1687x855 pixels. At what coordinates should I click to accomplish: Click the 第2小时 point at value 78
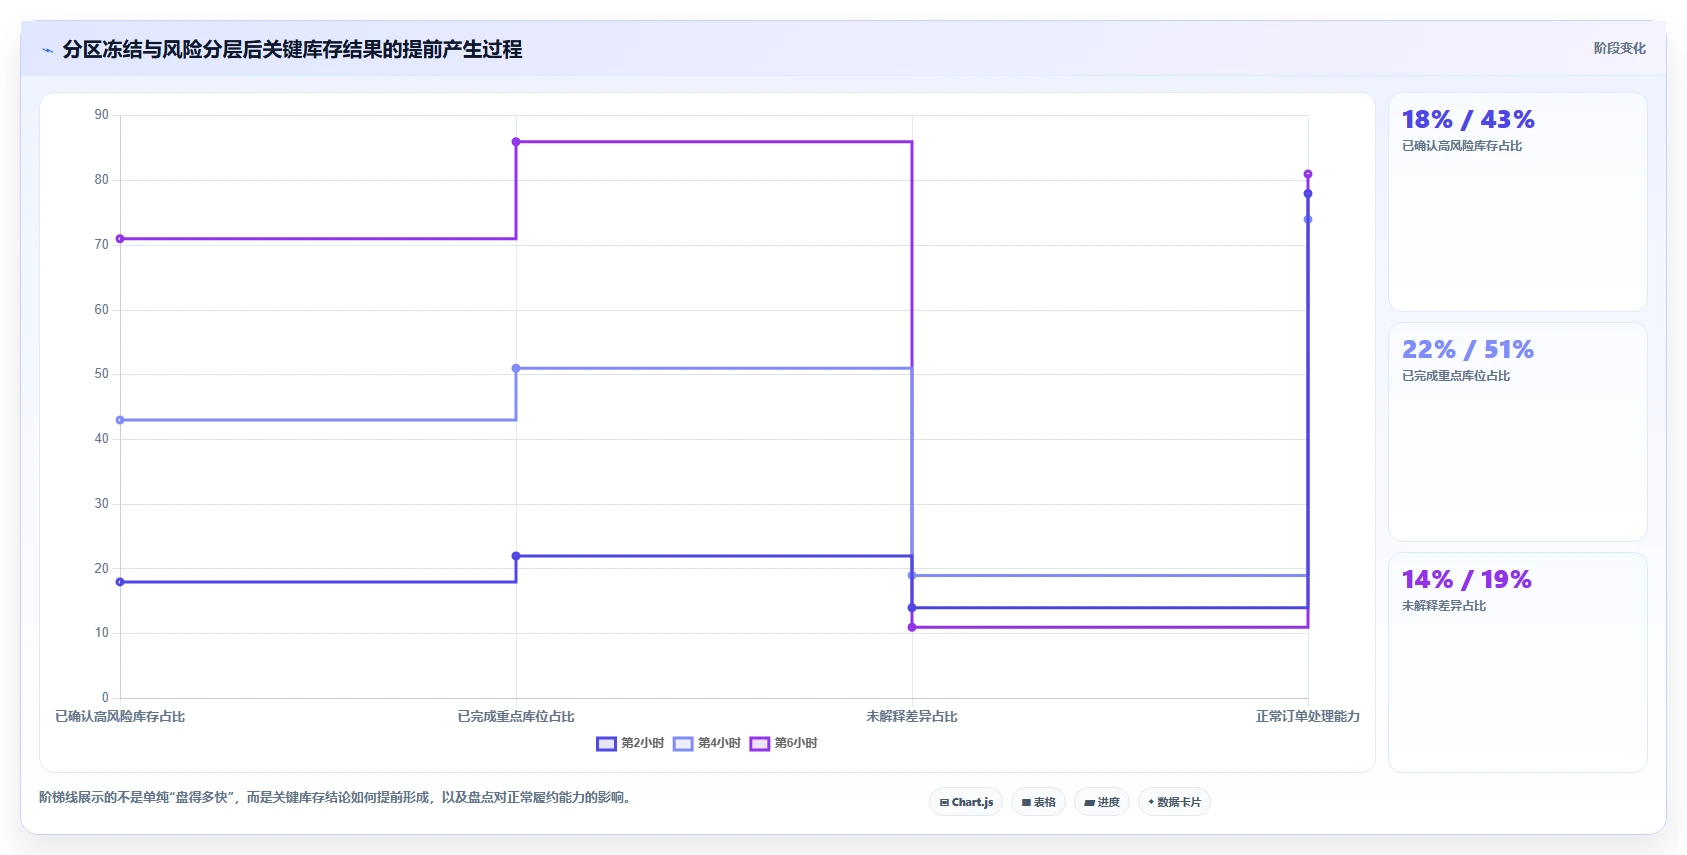(x=1308, y=194)
